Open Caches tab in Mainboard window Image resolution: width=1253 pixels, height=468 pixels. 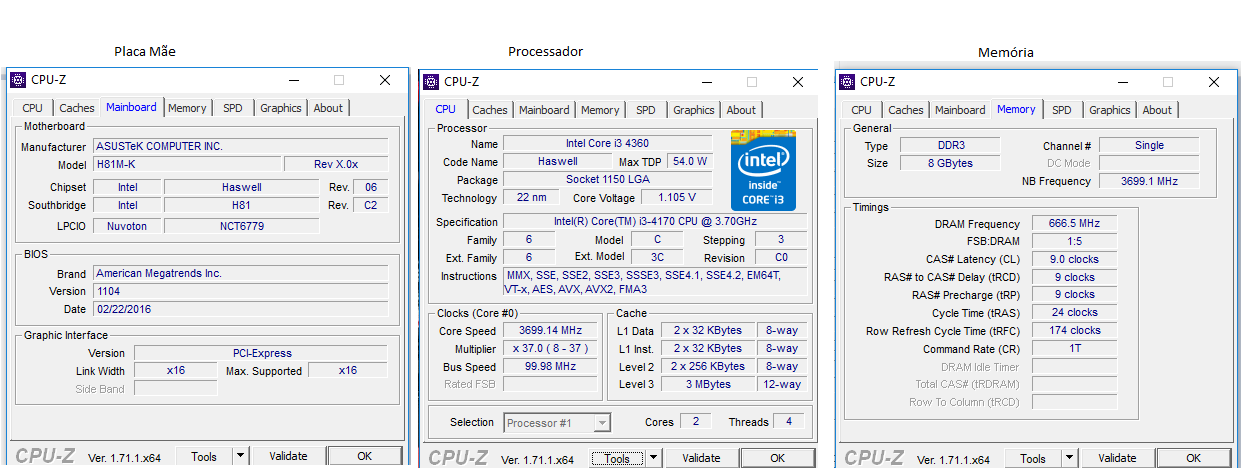tap(76, 108)
